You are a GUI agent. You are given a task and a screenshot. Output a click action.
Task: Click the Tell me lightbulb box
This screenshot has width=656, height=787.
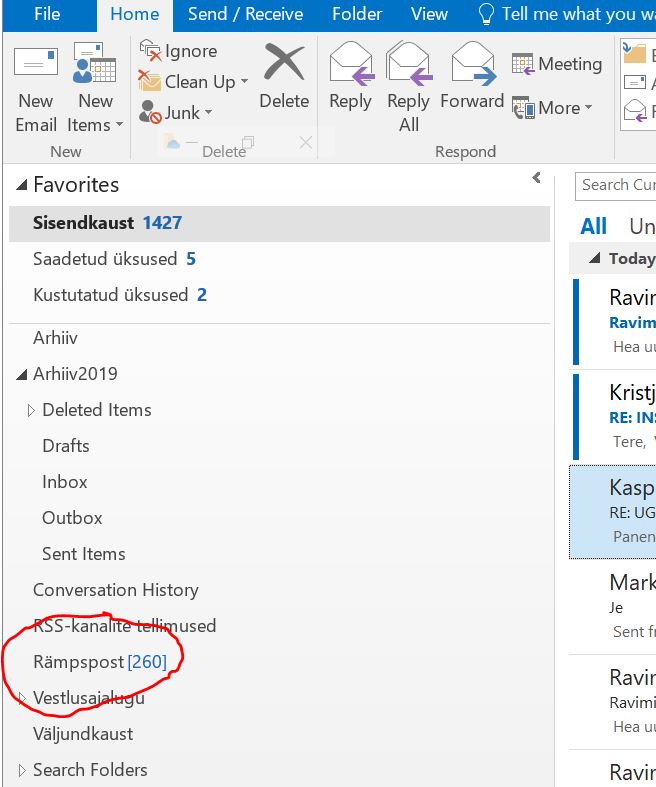(x=567, y=14)
